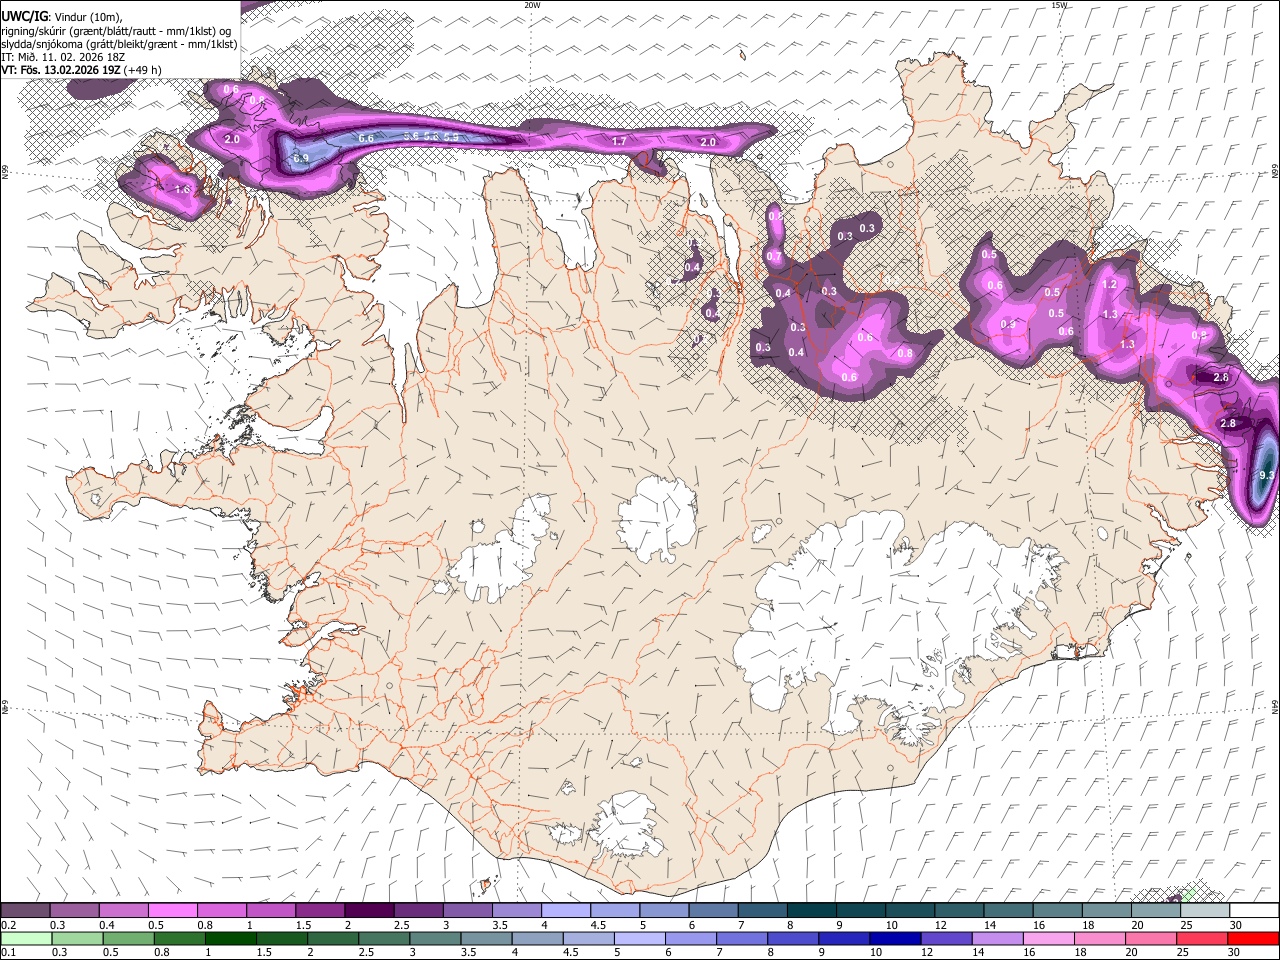Click the bright pink 0.5 swatch on snow scale
The image size is (1280, 960).
click(x=173, y=911)
